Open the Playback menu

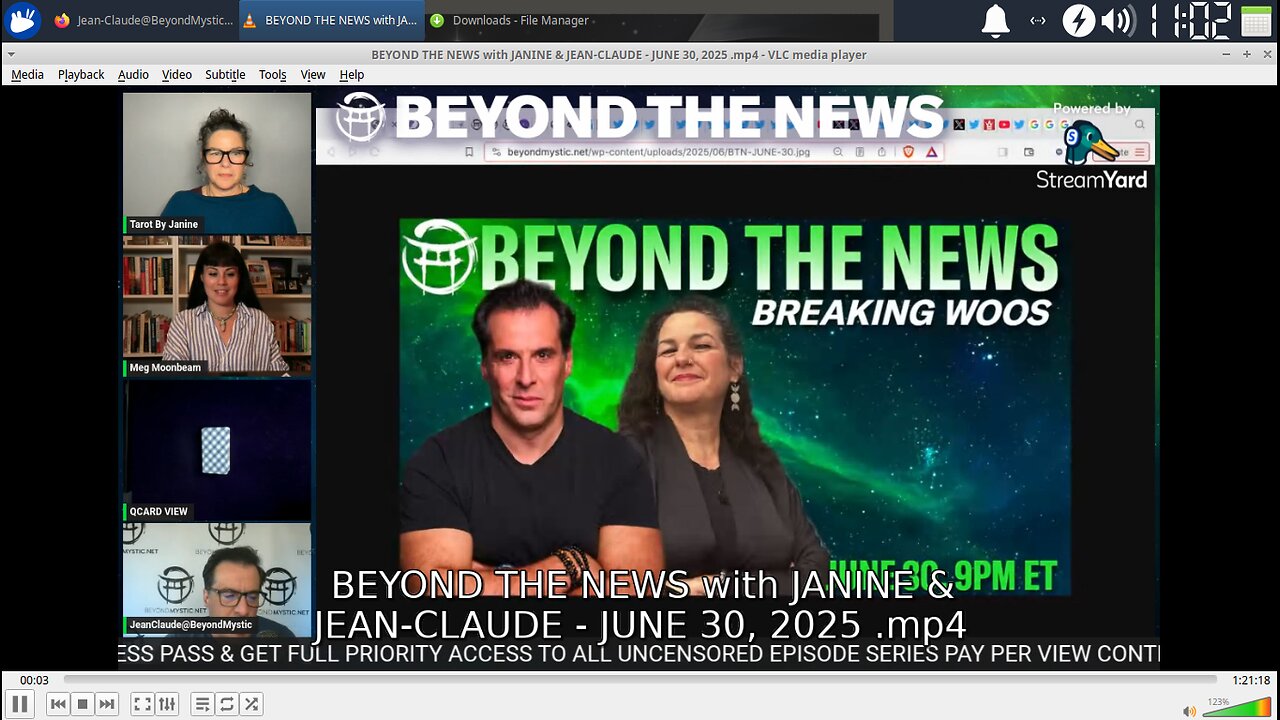coord(81,75)
